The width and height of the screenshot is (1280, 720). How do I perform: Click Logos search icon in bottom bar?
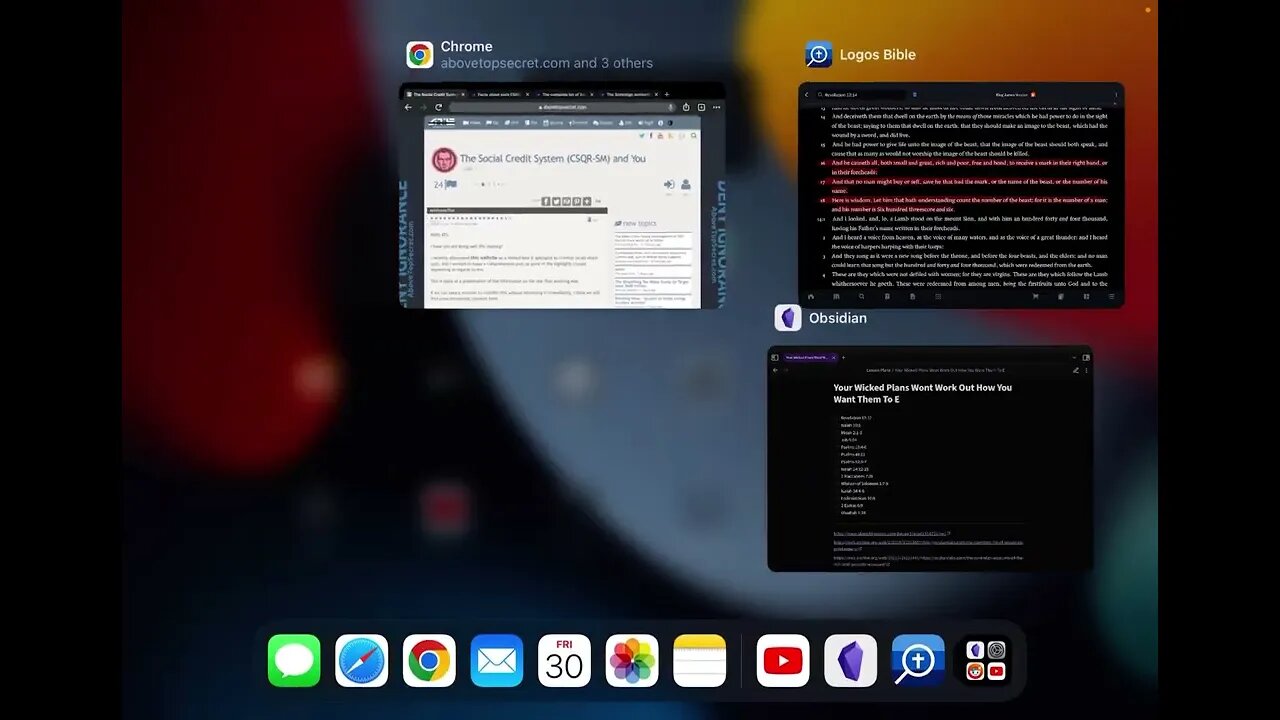[861, 297]
